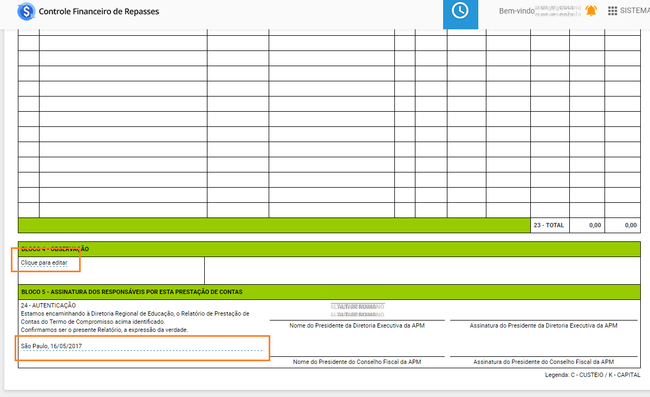
Task: Click the empty observation cell beside editable field
Action: click(422, 270)
